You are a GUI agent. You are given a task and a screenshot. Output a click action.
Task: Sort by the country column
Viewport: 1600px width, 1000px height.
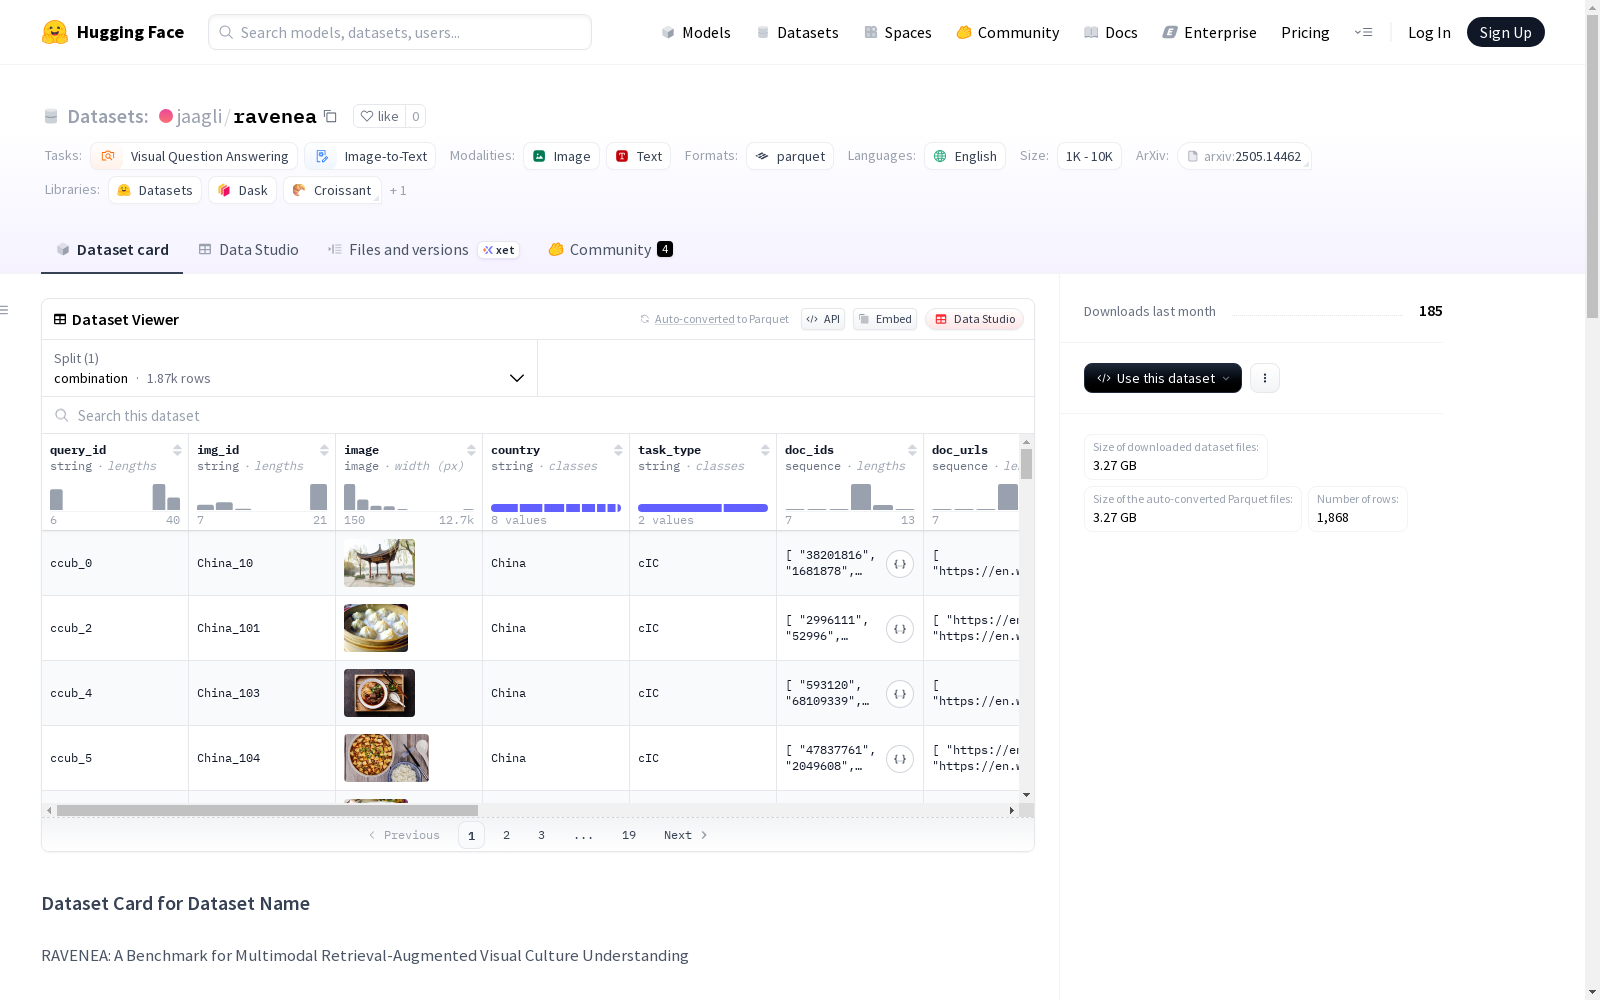tap(618, 450)
